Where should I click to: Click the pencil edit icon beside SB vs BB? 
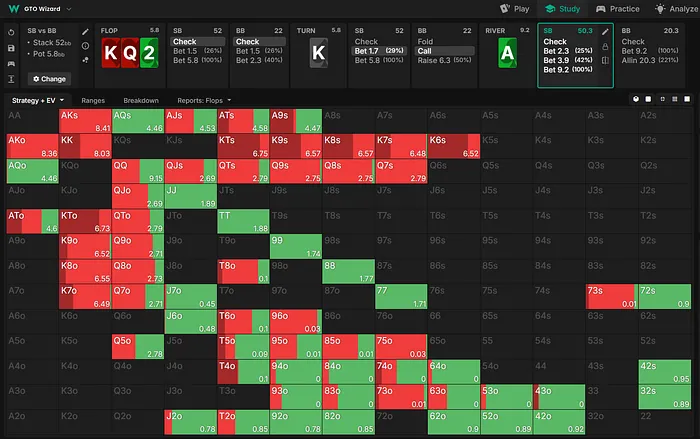pyautogui.click(x=86, y=32)
